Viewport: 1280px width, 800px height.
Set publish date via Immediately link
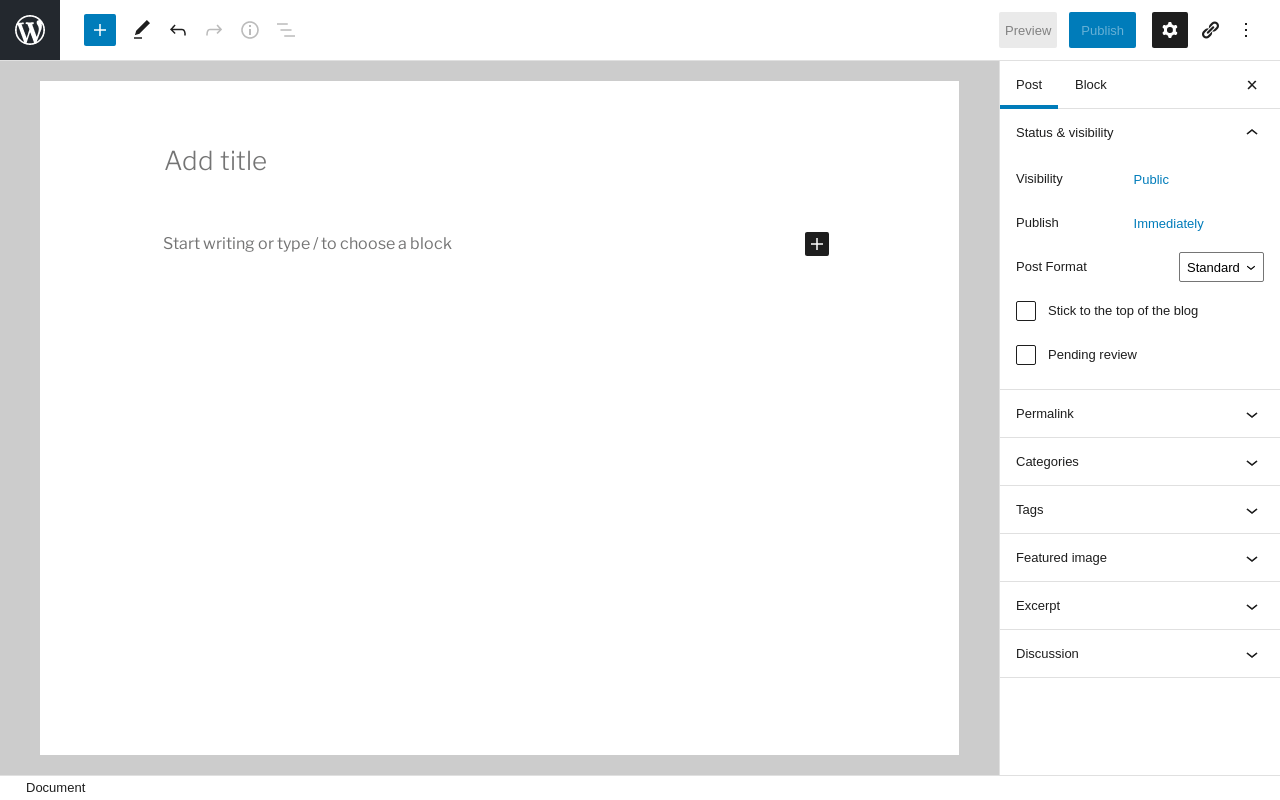pyautogui.click(x=1168, y=224)
